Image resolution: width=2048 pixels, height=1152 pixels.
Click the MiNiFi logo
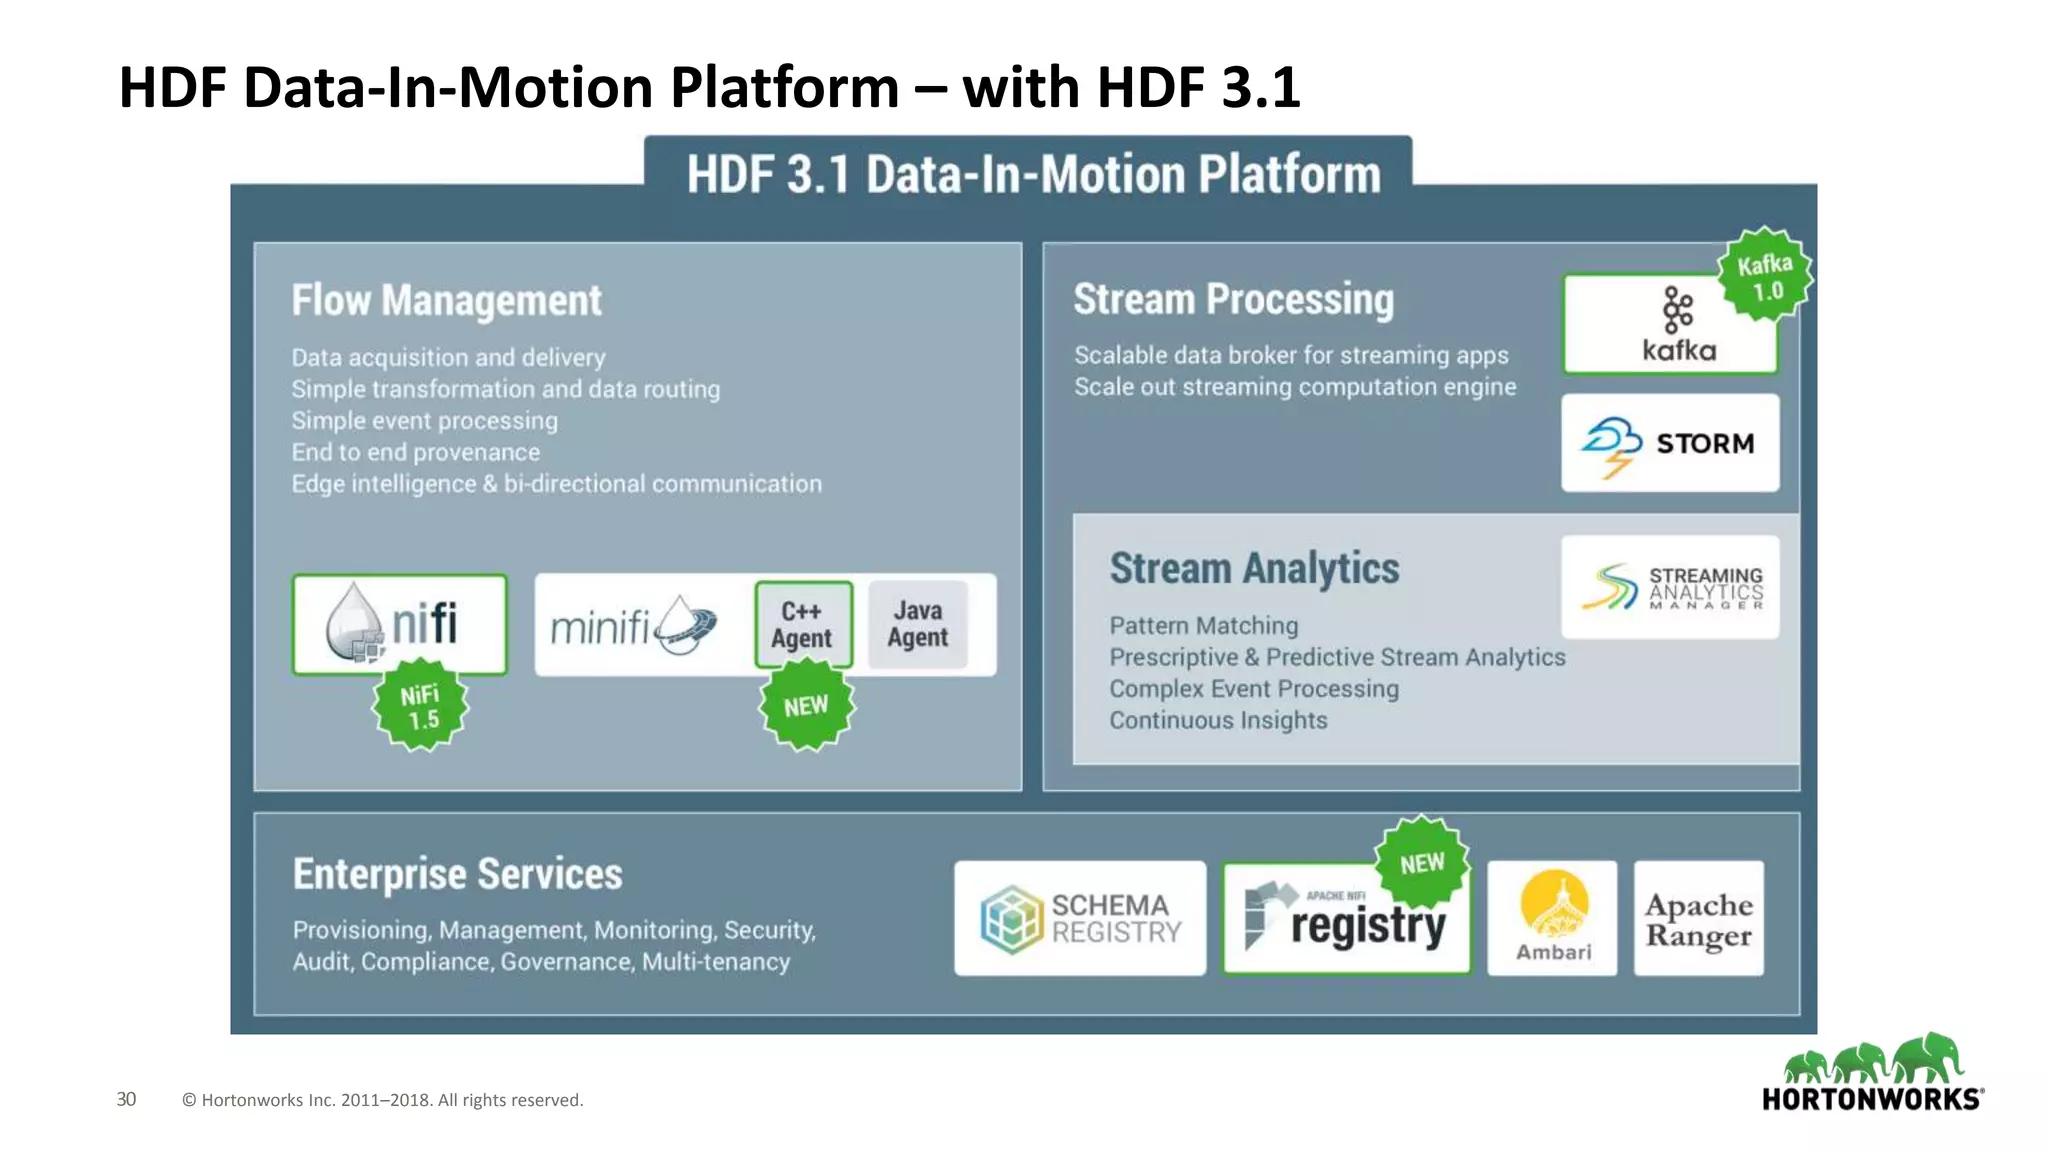tap(634, 626)
